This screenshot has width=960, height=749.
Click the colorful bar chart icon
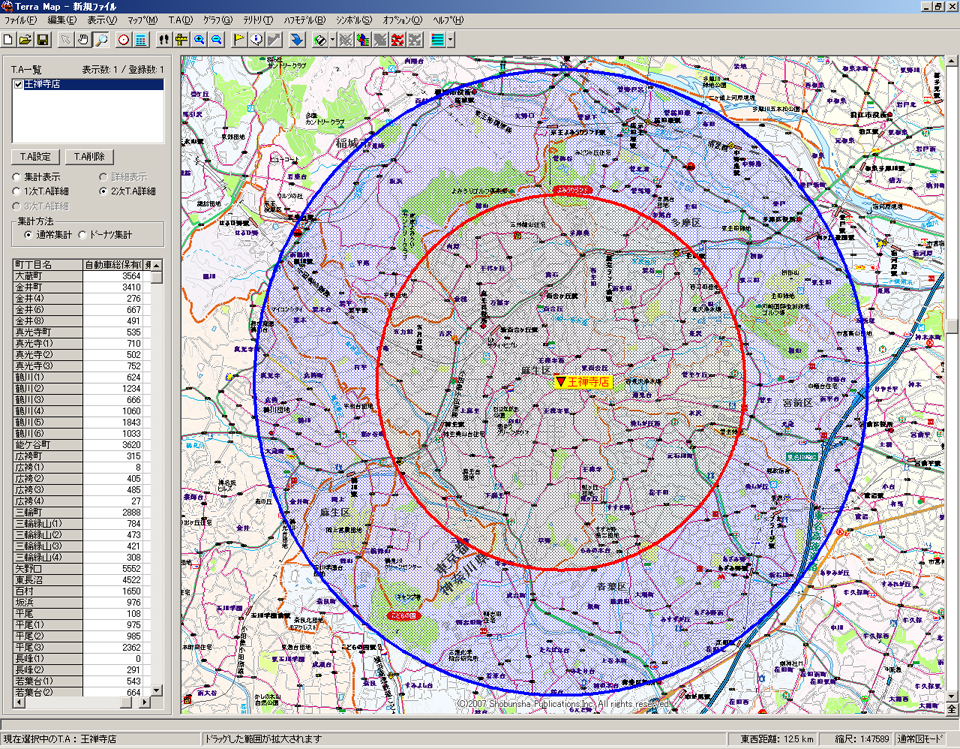[x=363, y=40]
